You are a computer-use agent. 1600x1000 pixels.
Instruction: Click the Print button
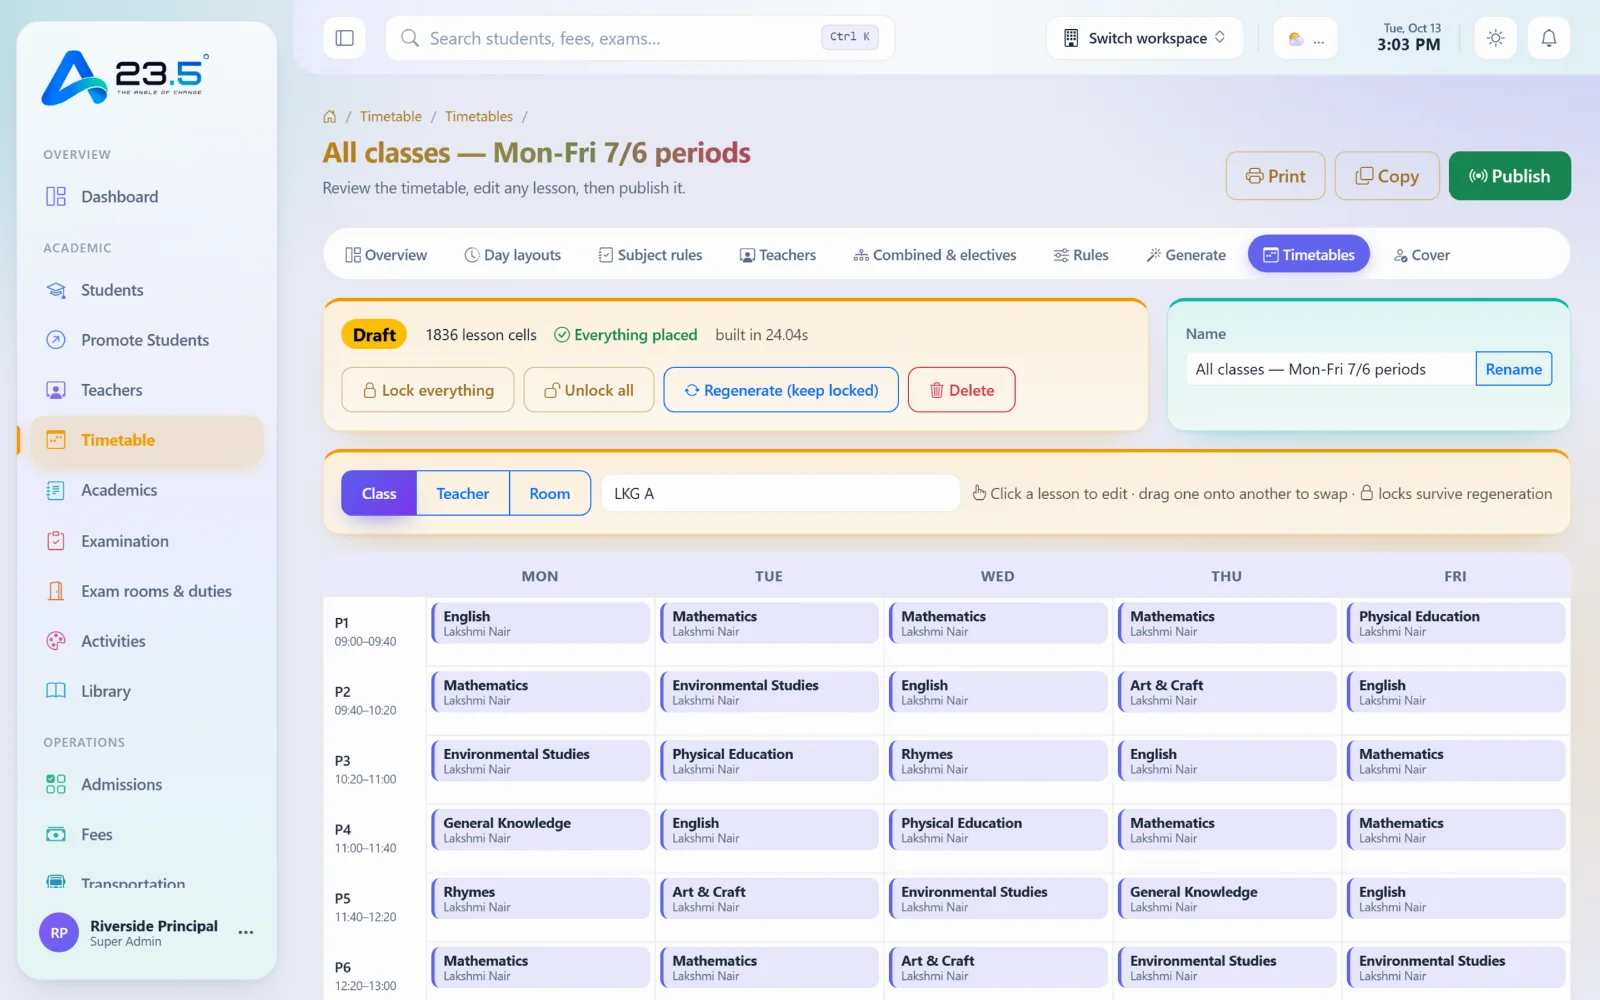tap(1275, 176)
